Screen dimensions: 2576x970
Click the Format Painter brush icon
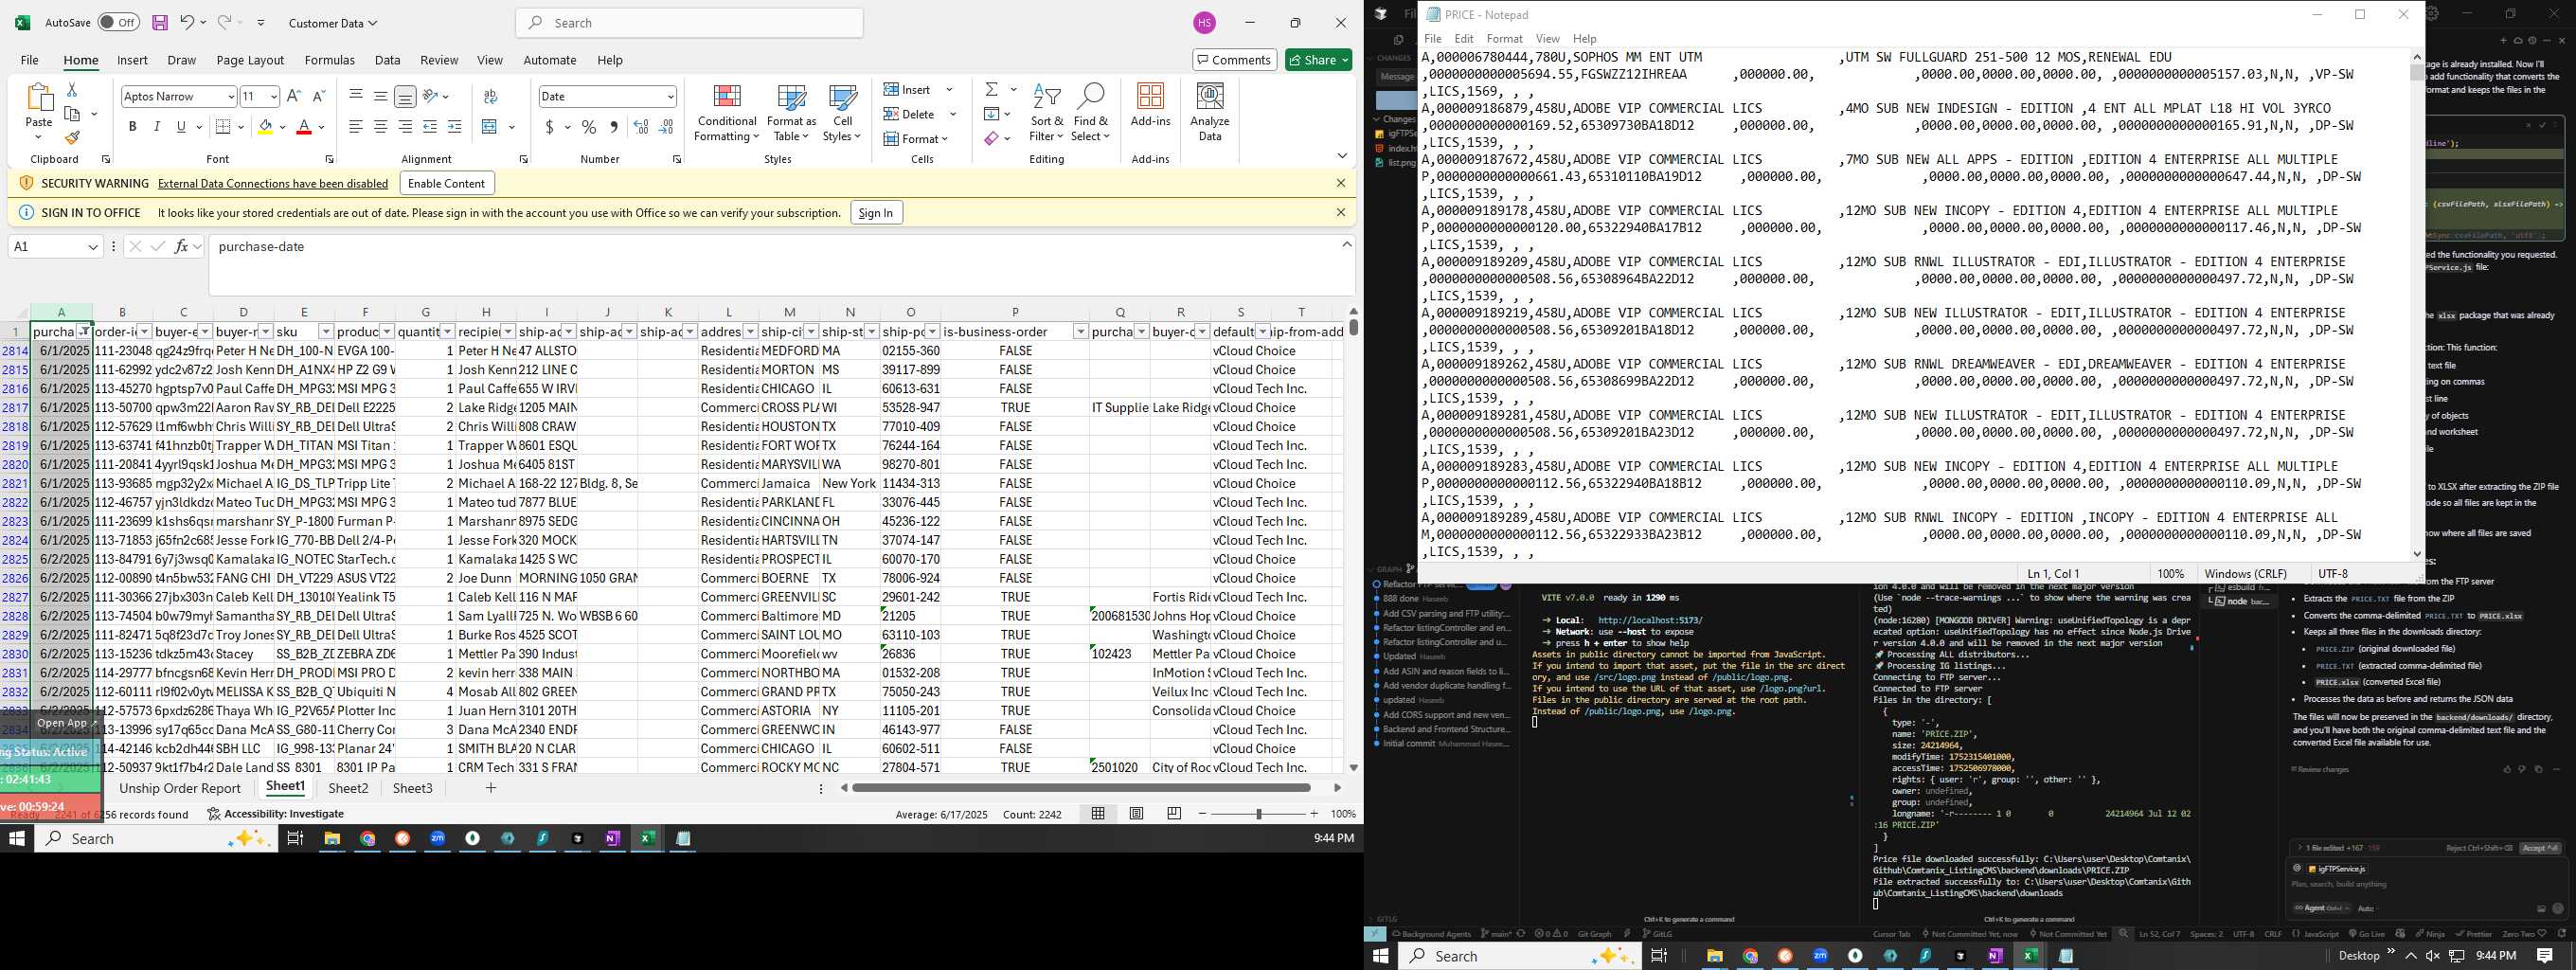pyautogui.click(x=71, y=138)
